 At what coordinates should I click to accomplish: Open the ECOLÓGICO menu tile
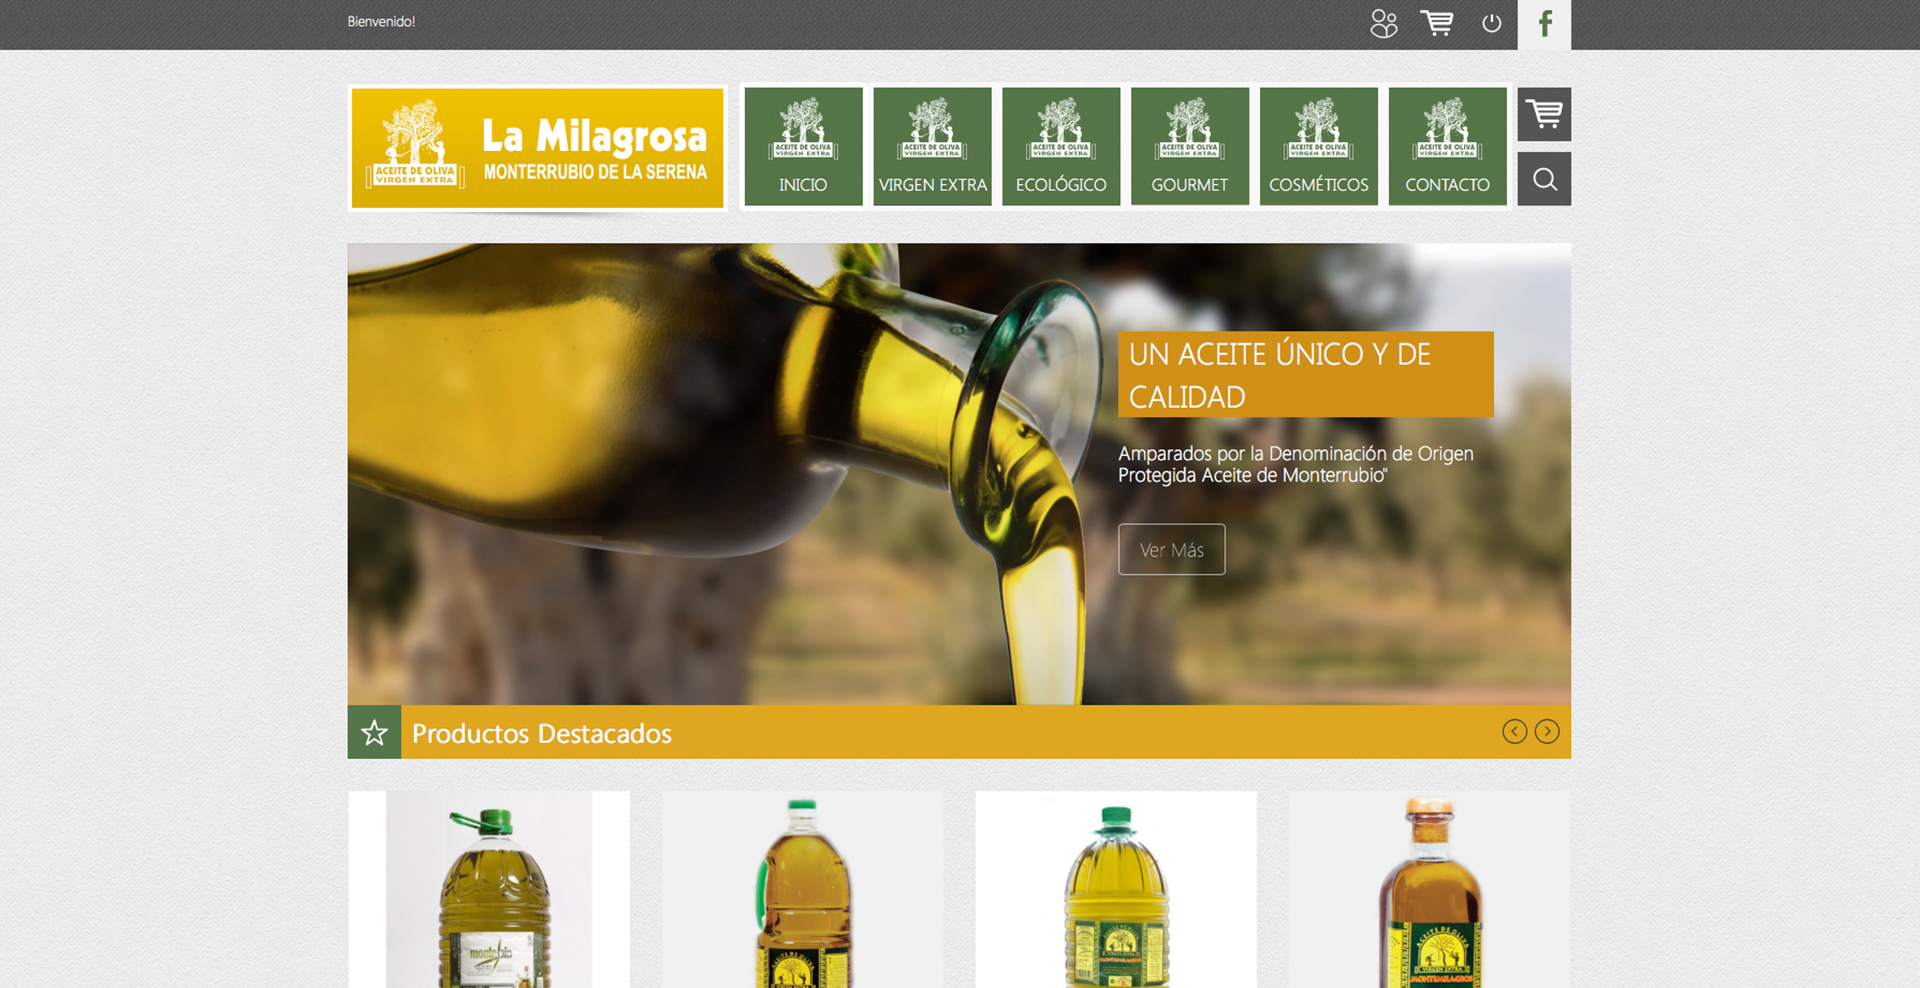click(x=1061, y=147)
